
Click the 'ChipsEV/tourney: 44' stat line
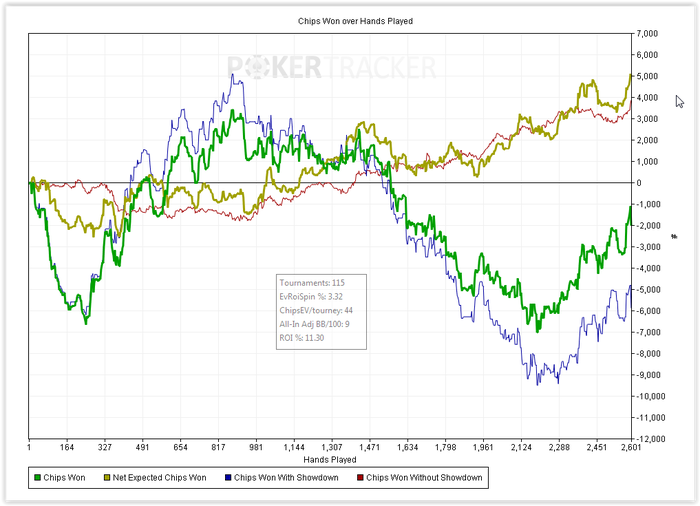(316, 310)
